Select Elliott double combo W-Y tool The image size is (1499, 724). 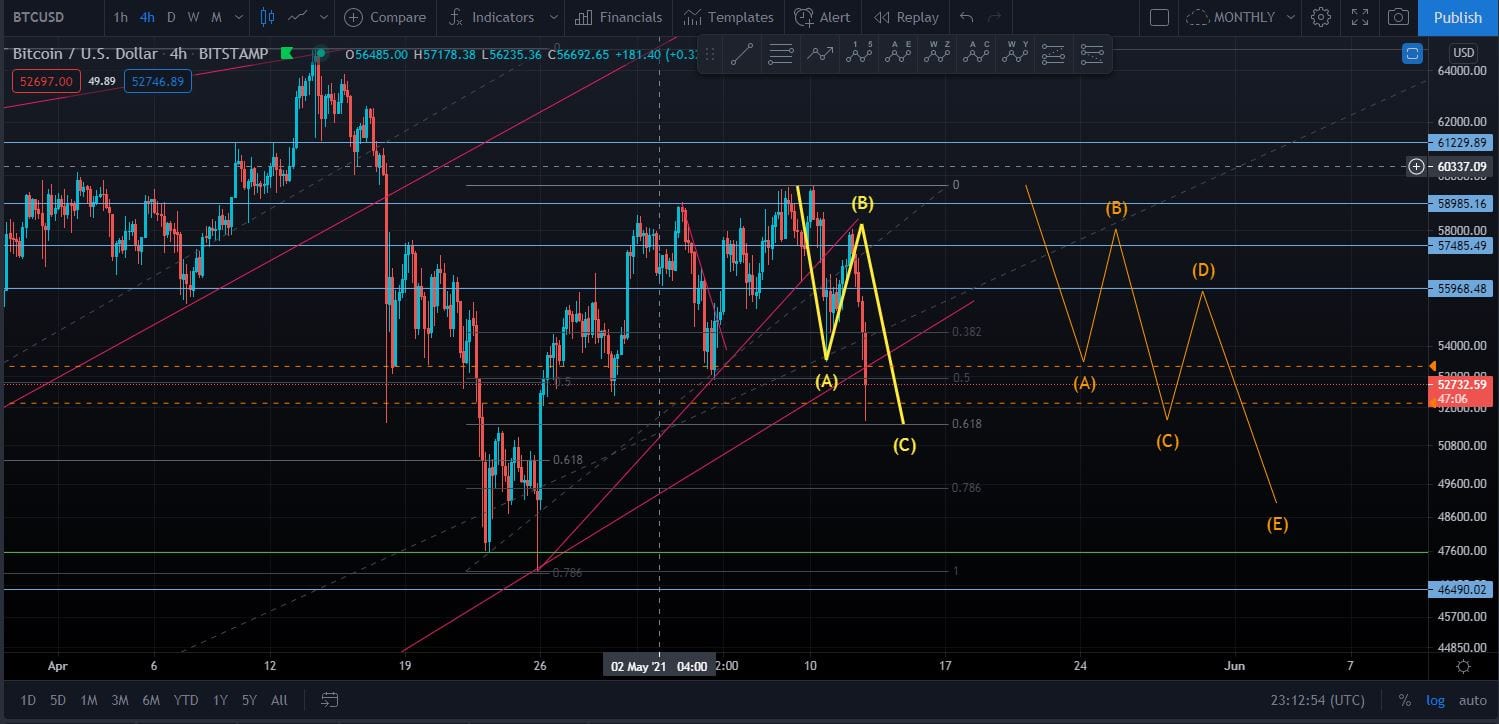(x=1014, y=55)
